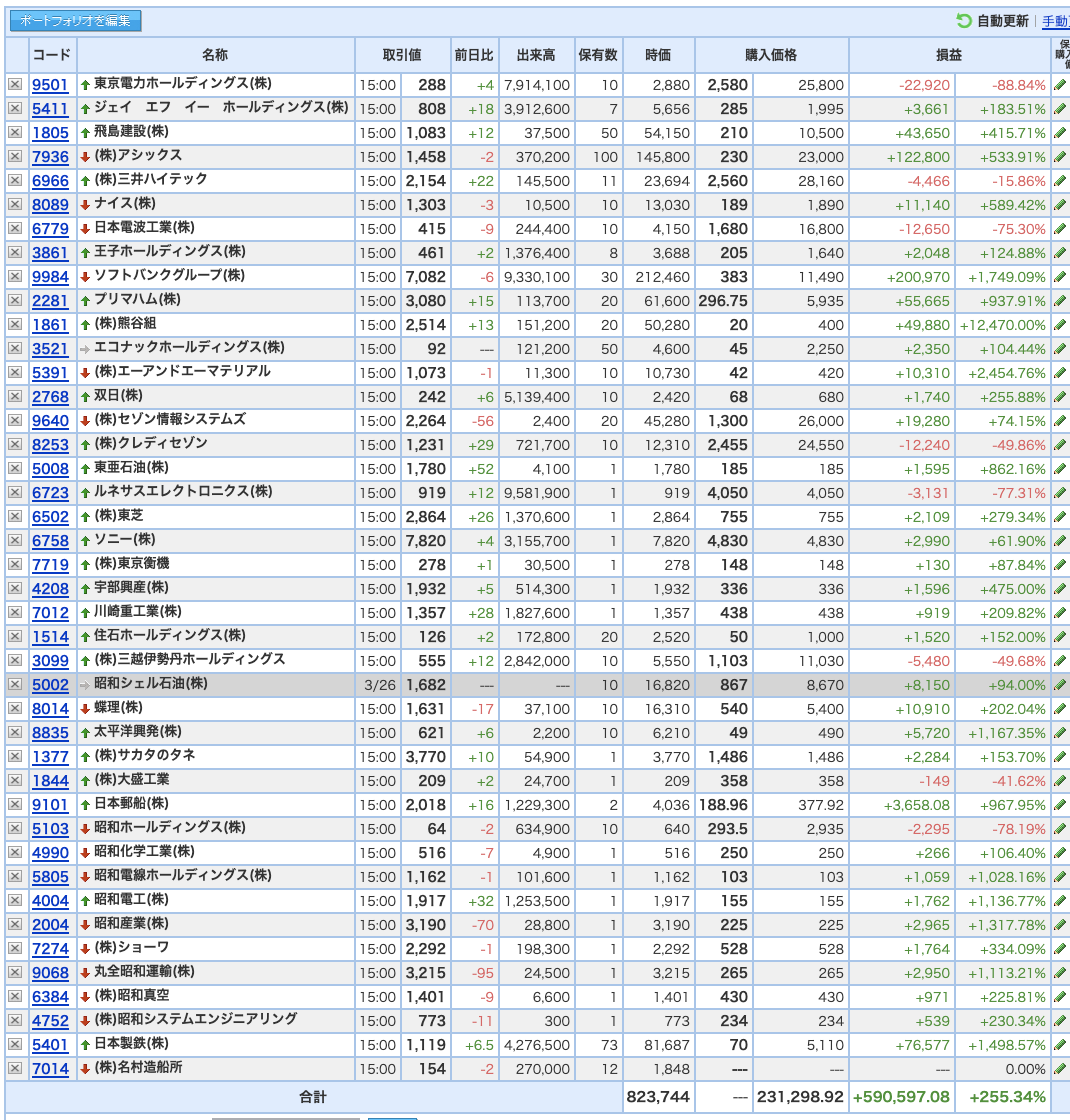Click 太平洋興発 gain +1,167.35%
The height and width of the screenshot is (1120, 1070).
pos(1007,733)
